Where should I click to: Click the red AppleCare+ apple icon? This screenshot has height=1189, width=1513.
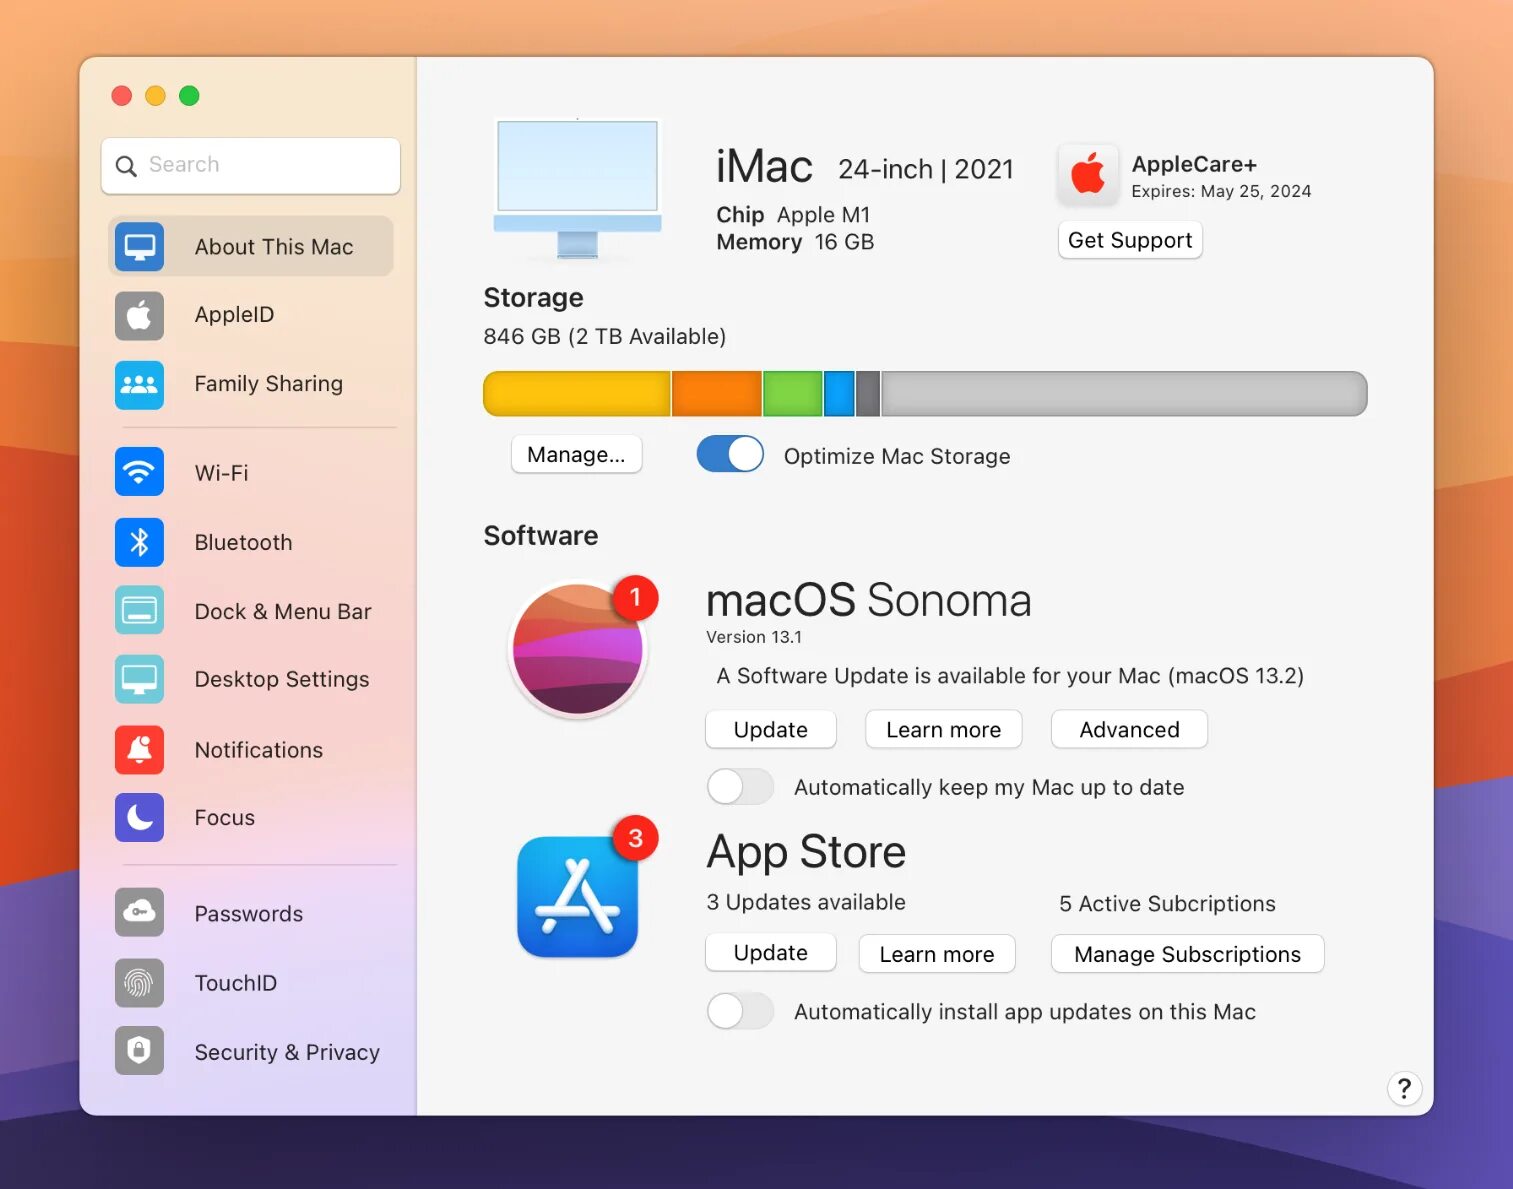click(x=1088, y=175)
